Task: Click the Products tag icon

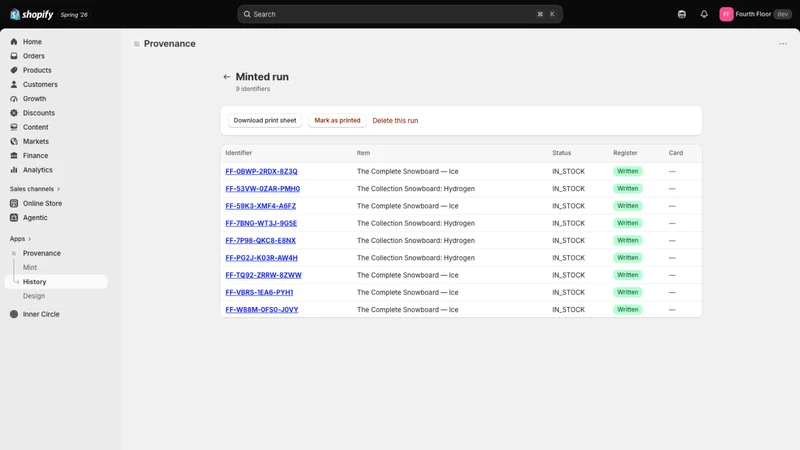Action: 14,70
